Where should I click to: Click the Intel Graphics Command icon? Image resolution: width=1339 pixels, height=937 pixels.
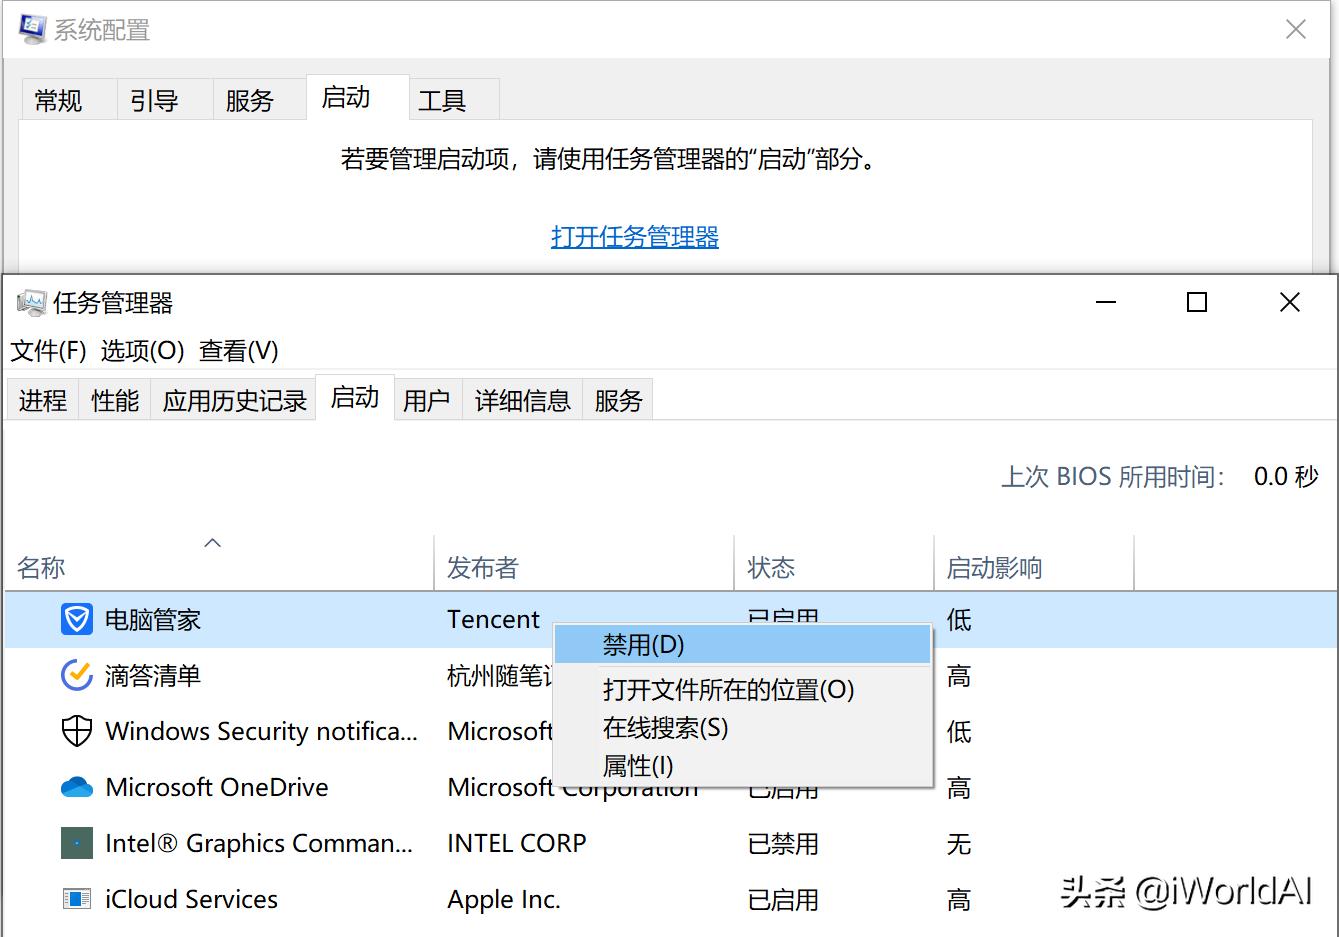77,843
